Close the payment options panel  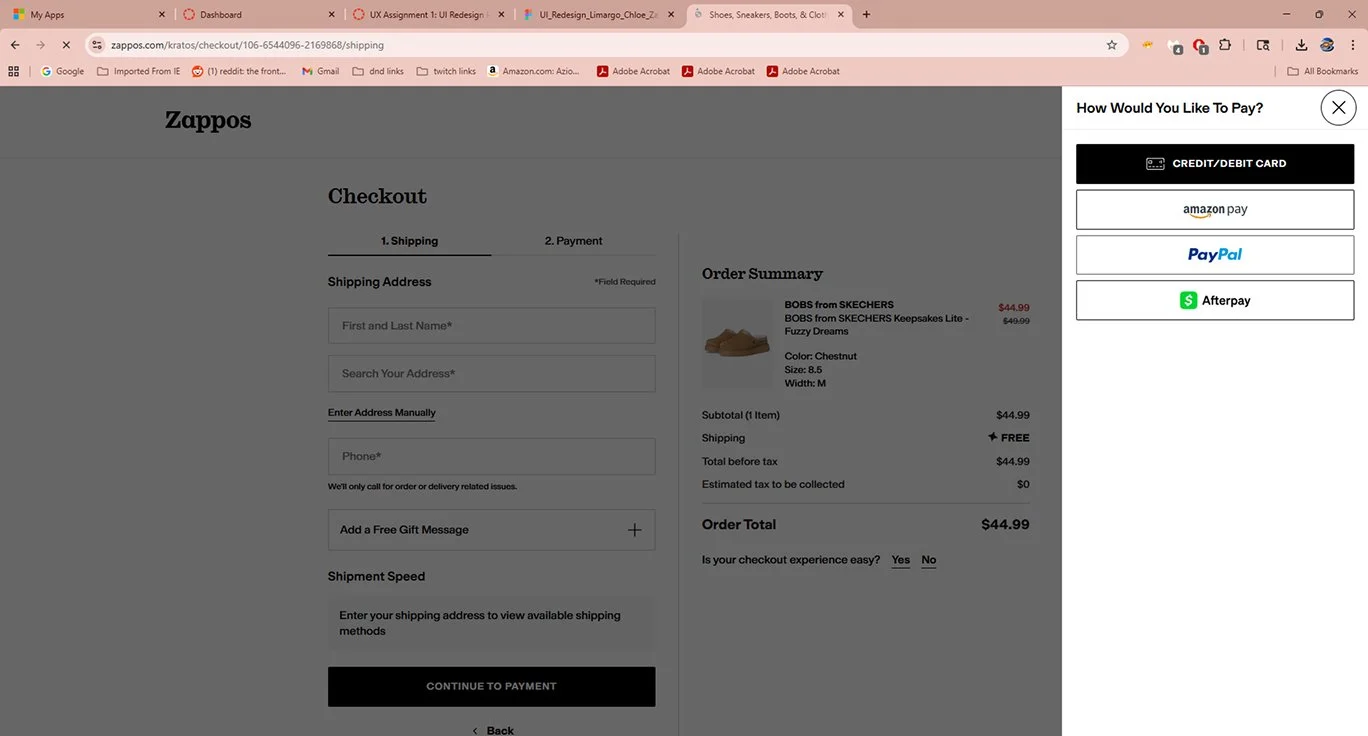pos(1338,107)
